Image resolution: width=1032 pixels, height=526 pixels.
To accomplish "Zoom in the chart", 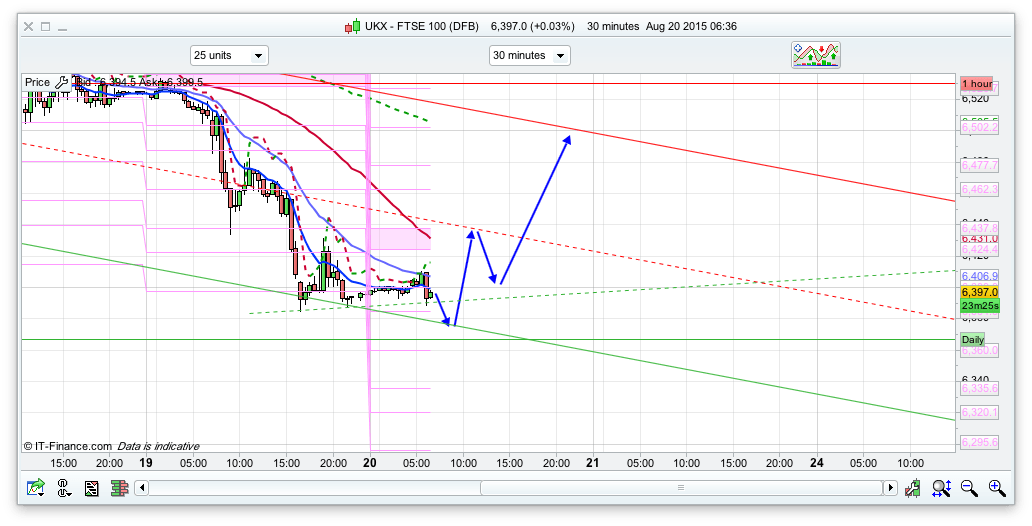I will (x=996, y=488).
